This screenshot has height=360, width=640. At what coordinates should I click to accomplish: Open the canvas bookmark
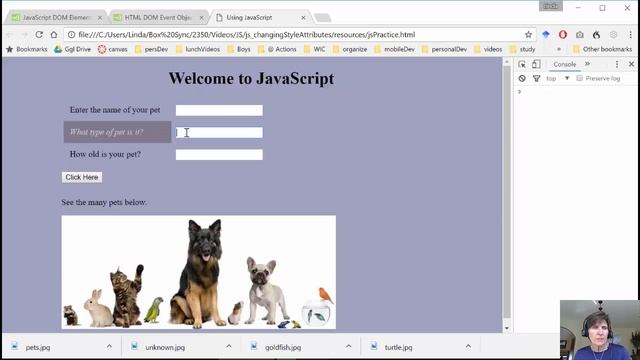[x=113, y=49]
